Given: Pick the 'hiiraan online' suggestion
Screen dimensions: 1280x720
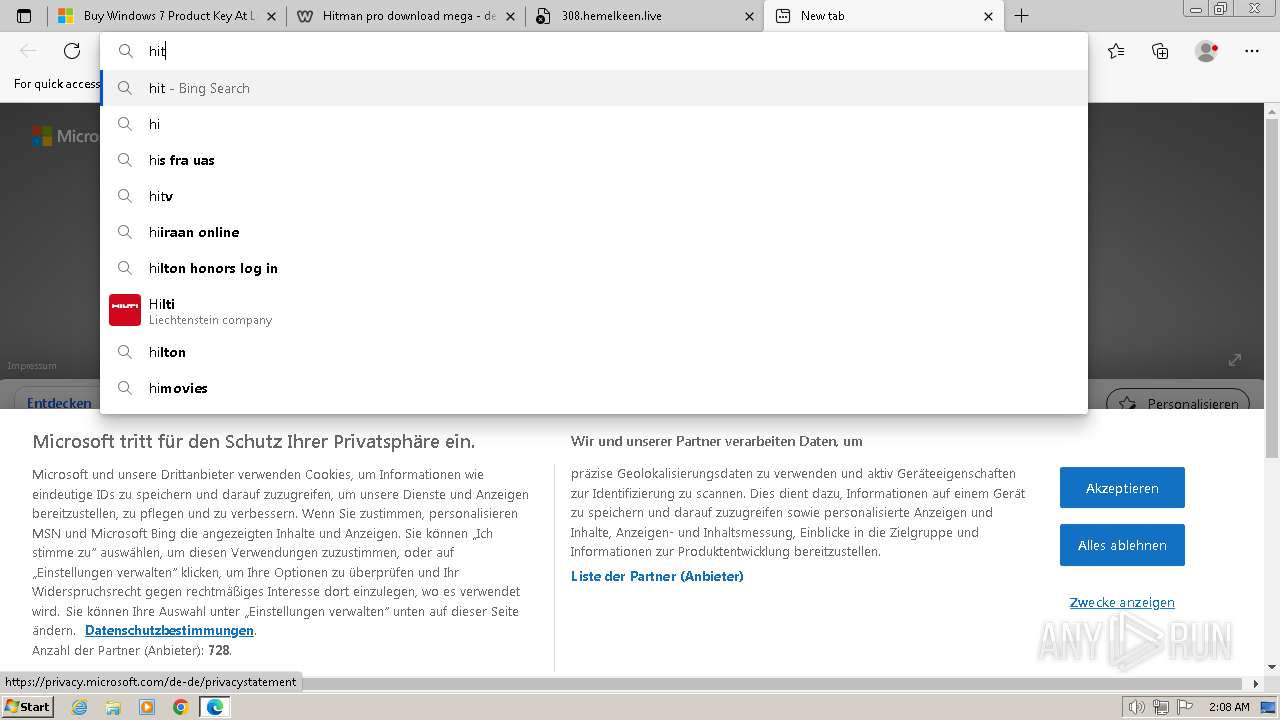Looking at the screenshot, I should pyautogui.click(x=594, y=232).
